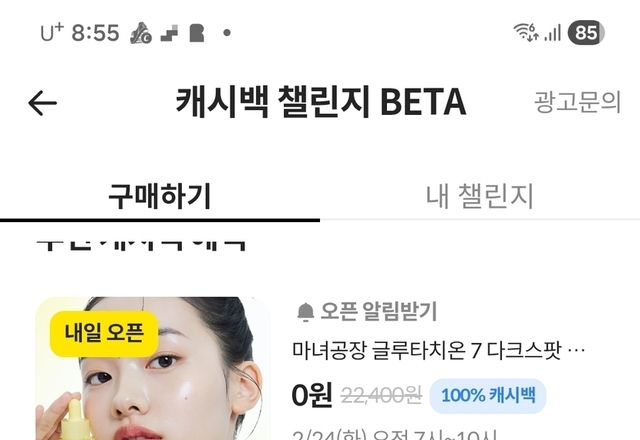Switch to the 구매하기 tab
This screenshot has height=440, width=640.
click(160, 196)
